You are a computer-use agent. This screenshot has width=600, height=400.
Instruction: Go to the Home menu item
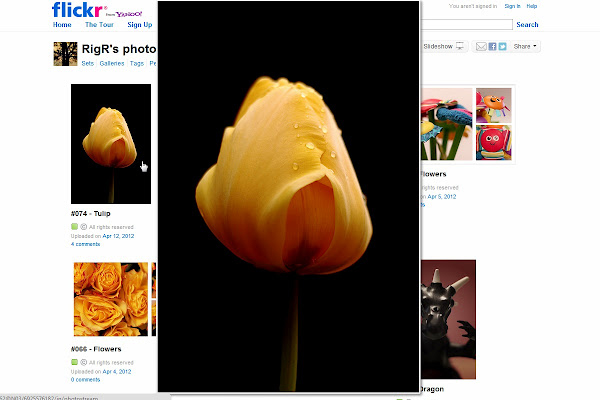[62, 25]
